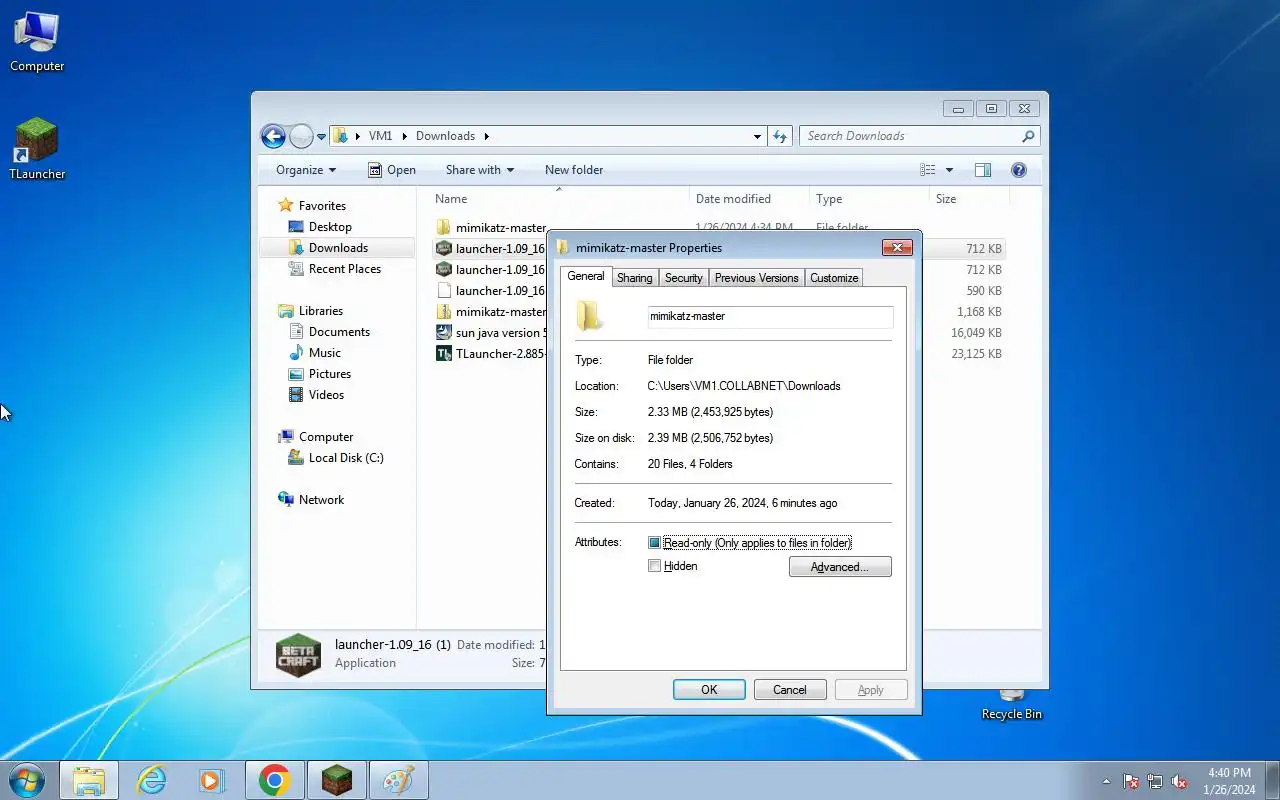This screenshot has width=1280, height=800.
Task: Go back in Explorer navigation
Action: [x=273, y=136]
